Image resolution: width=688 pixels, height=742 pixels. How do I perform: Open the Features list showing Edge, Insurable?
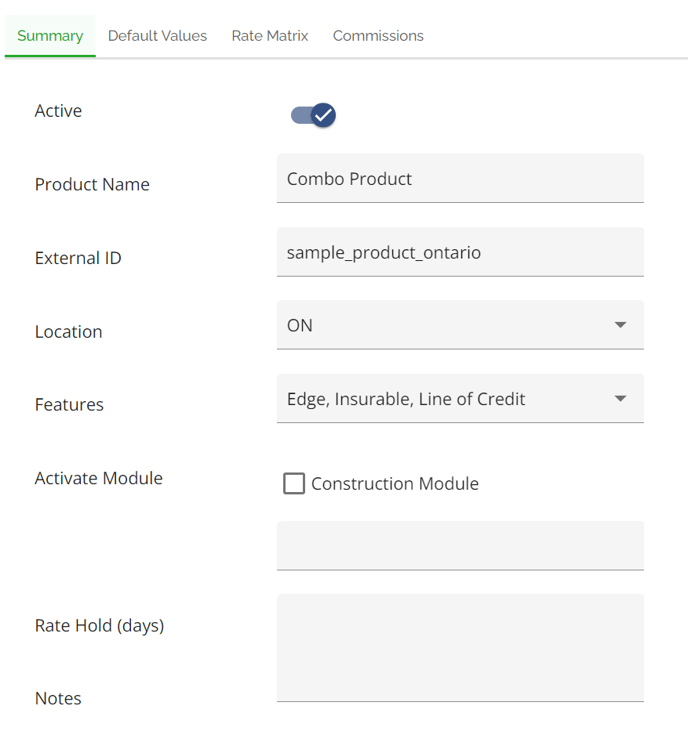(460, 398)
